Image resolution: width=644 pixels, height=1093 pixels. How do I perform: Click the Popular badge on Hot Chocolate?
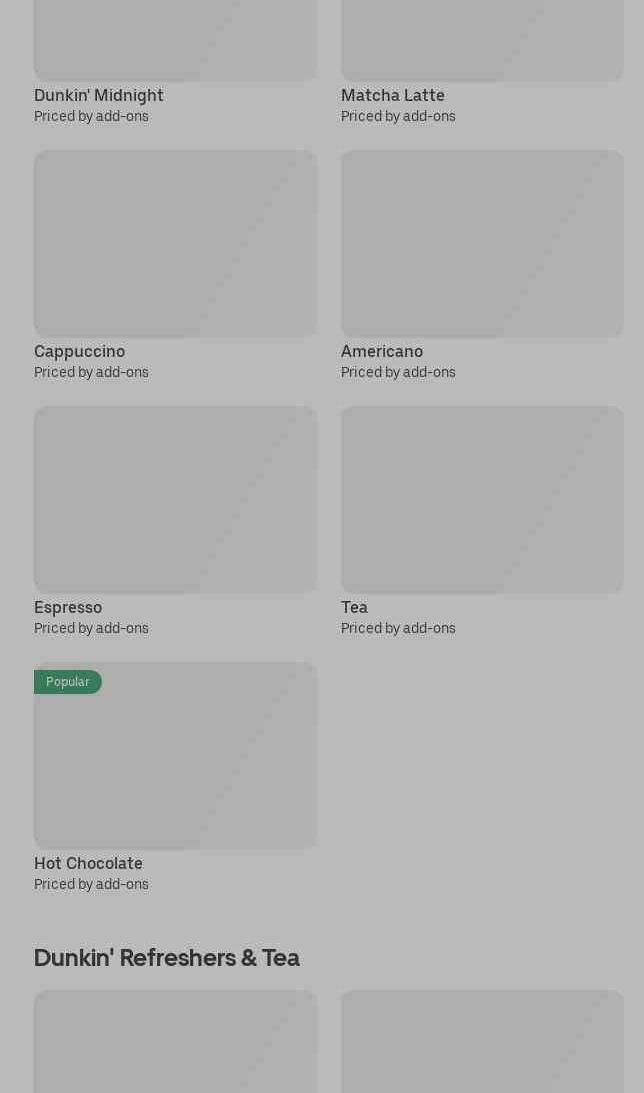(x=68, y=682)
